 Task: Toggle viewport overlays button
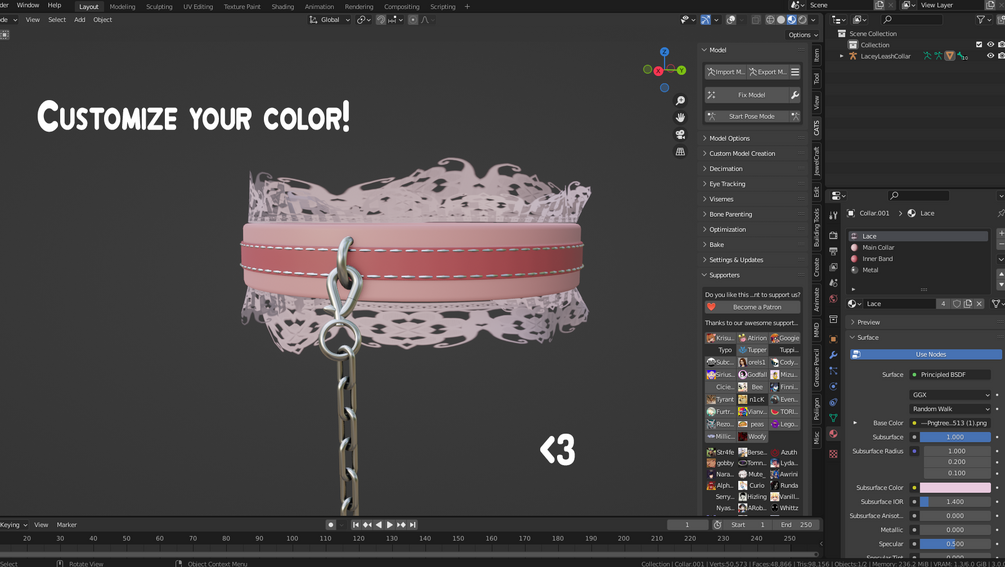[731, 20]
